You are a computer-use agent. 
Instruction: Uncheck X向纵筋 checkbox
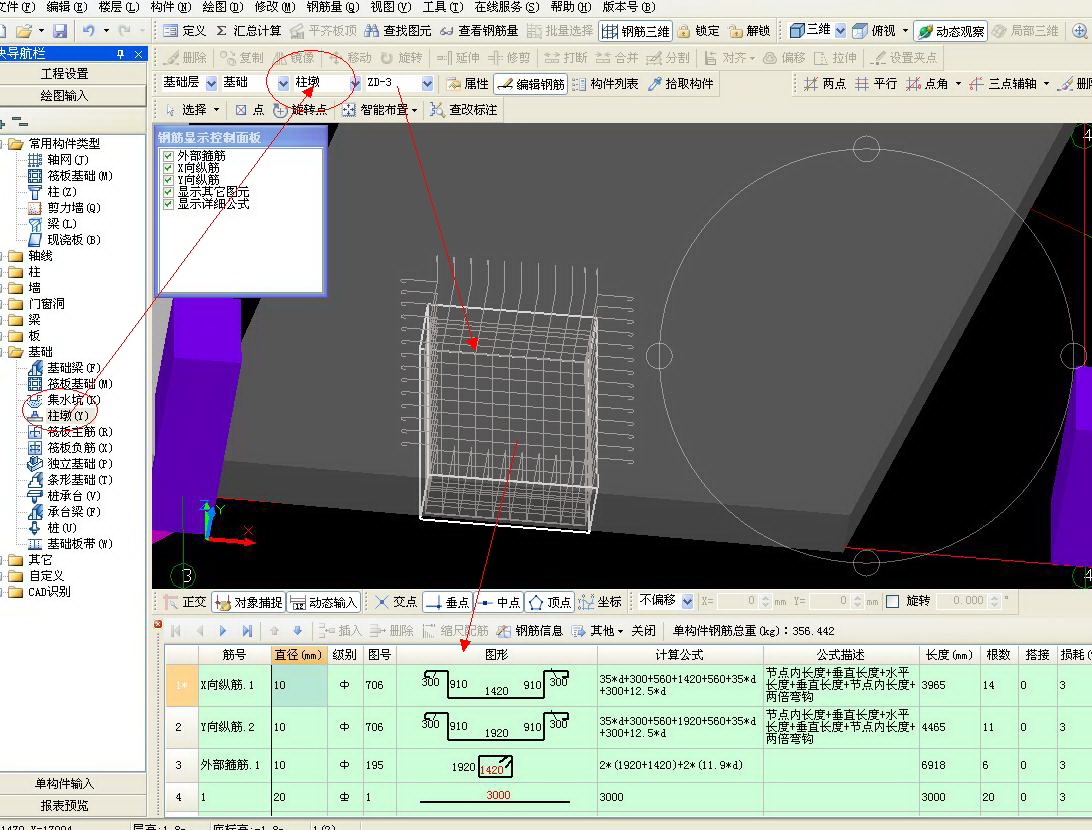pos(168,168)
